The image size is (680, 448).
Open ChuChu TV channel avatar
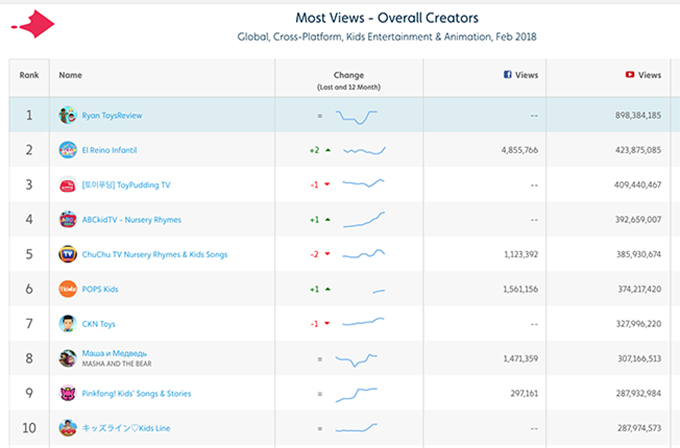click(x=68, y=254)
